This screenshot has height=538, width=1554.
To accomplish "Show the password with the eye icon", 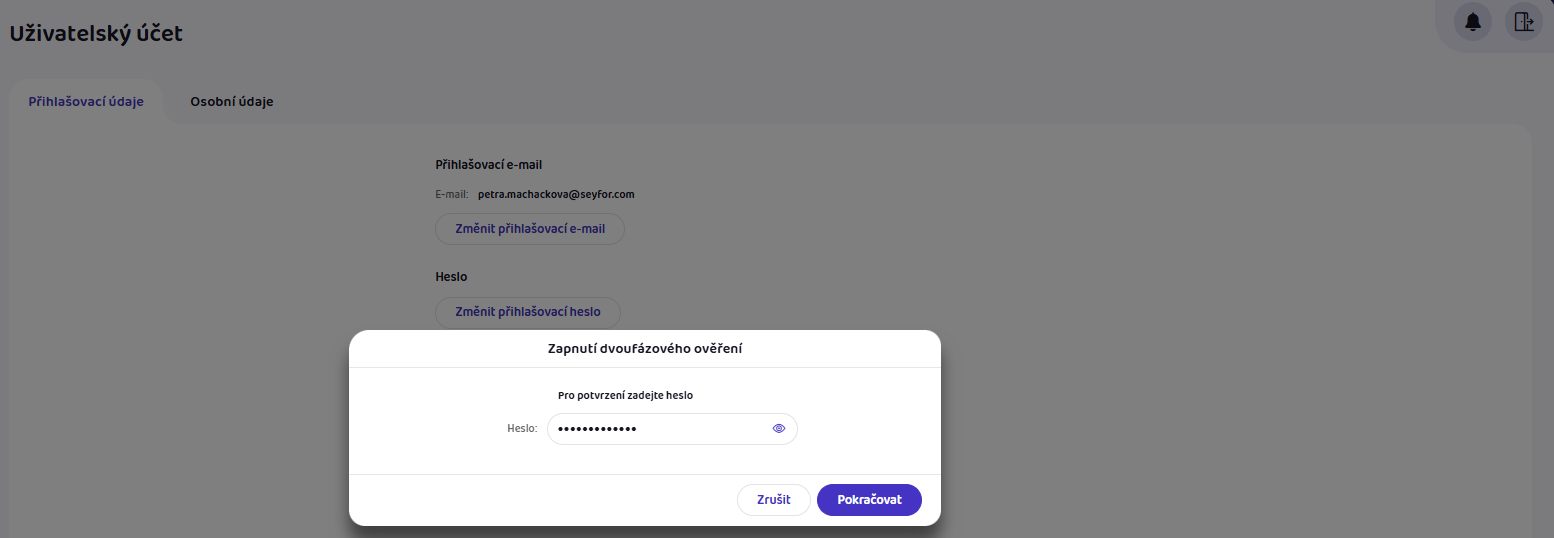I will click(779, 429).
